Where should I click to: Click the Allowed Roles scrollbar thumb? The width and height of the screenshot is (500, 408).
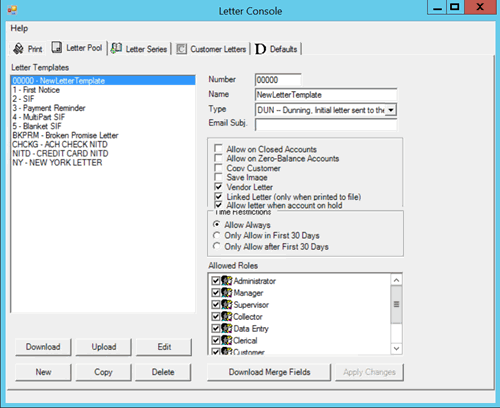[396, 304]
